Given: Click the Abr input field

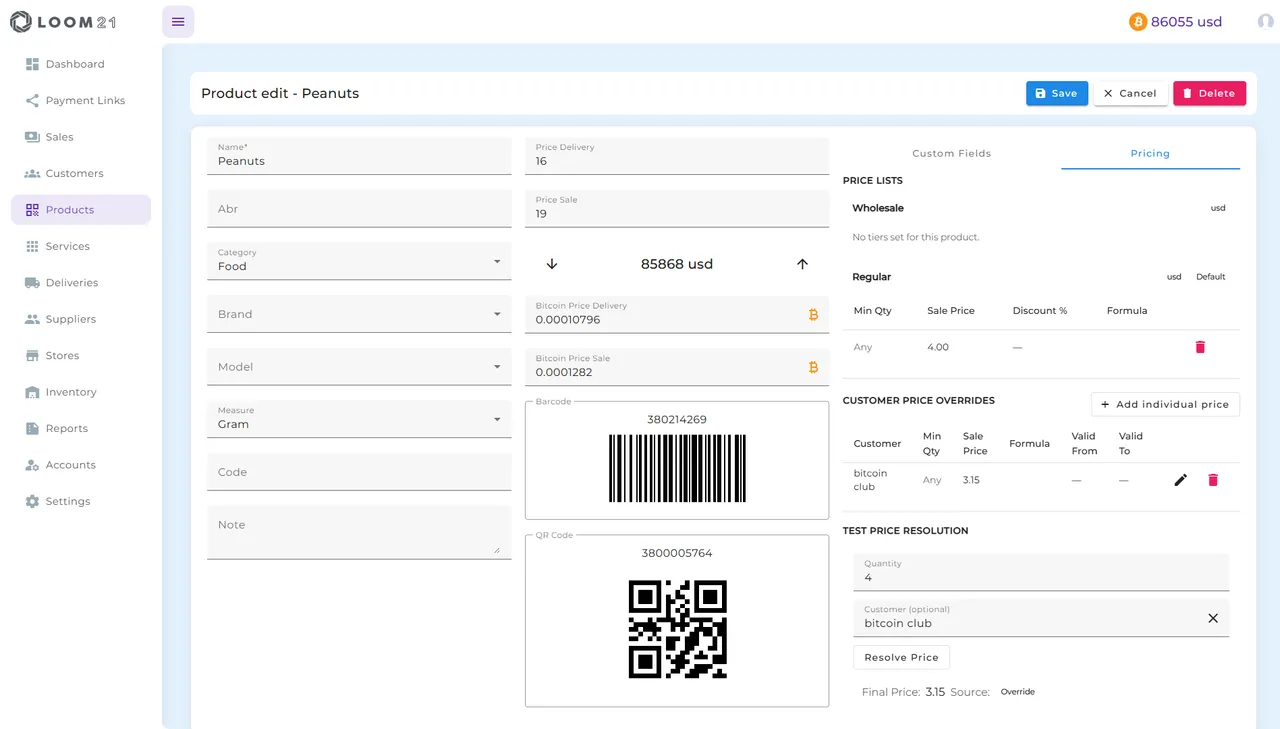Looking at the screenshot, I should [x=359, y=209].
